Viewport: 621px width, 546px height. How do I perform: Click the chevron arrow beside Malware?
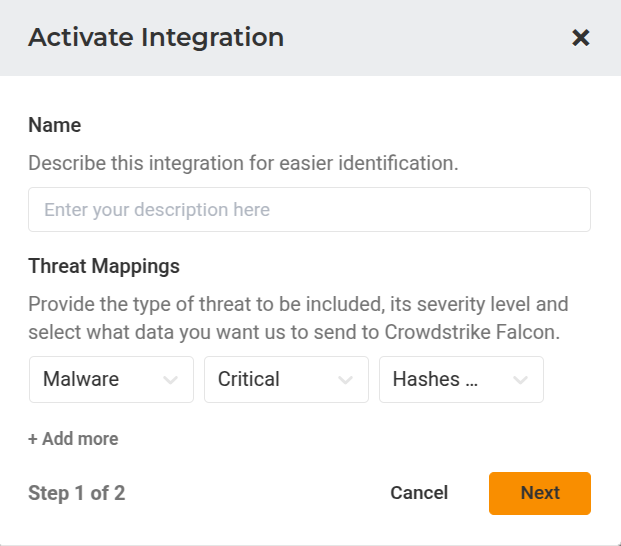tap(170, 380)
